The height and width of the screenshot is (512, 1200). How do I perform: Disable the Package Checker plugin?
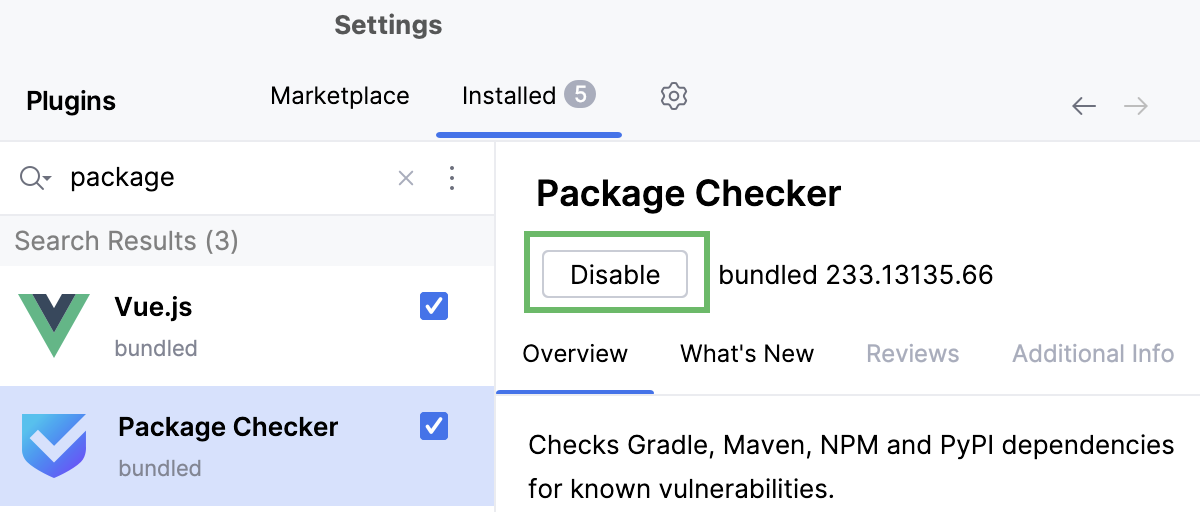point(615,275)
